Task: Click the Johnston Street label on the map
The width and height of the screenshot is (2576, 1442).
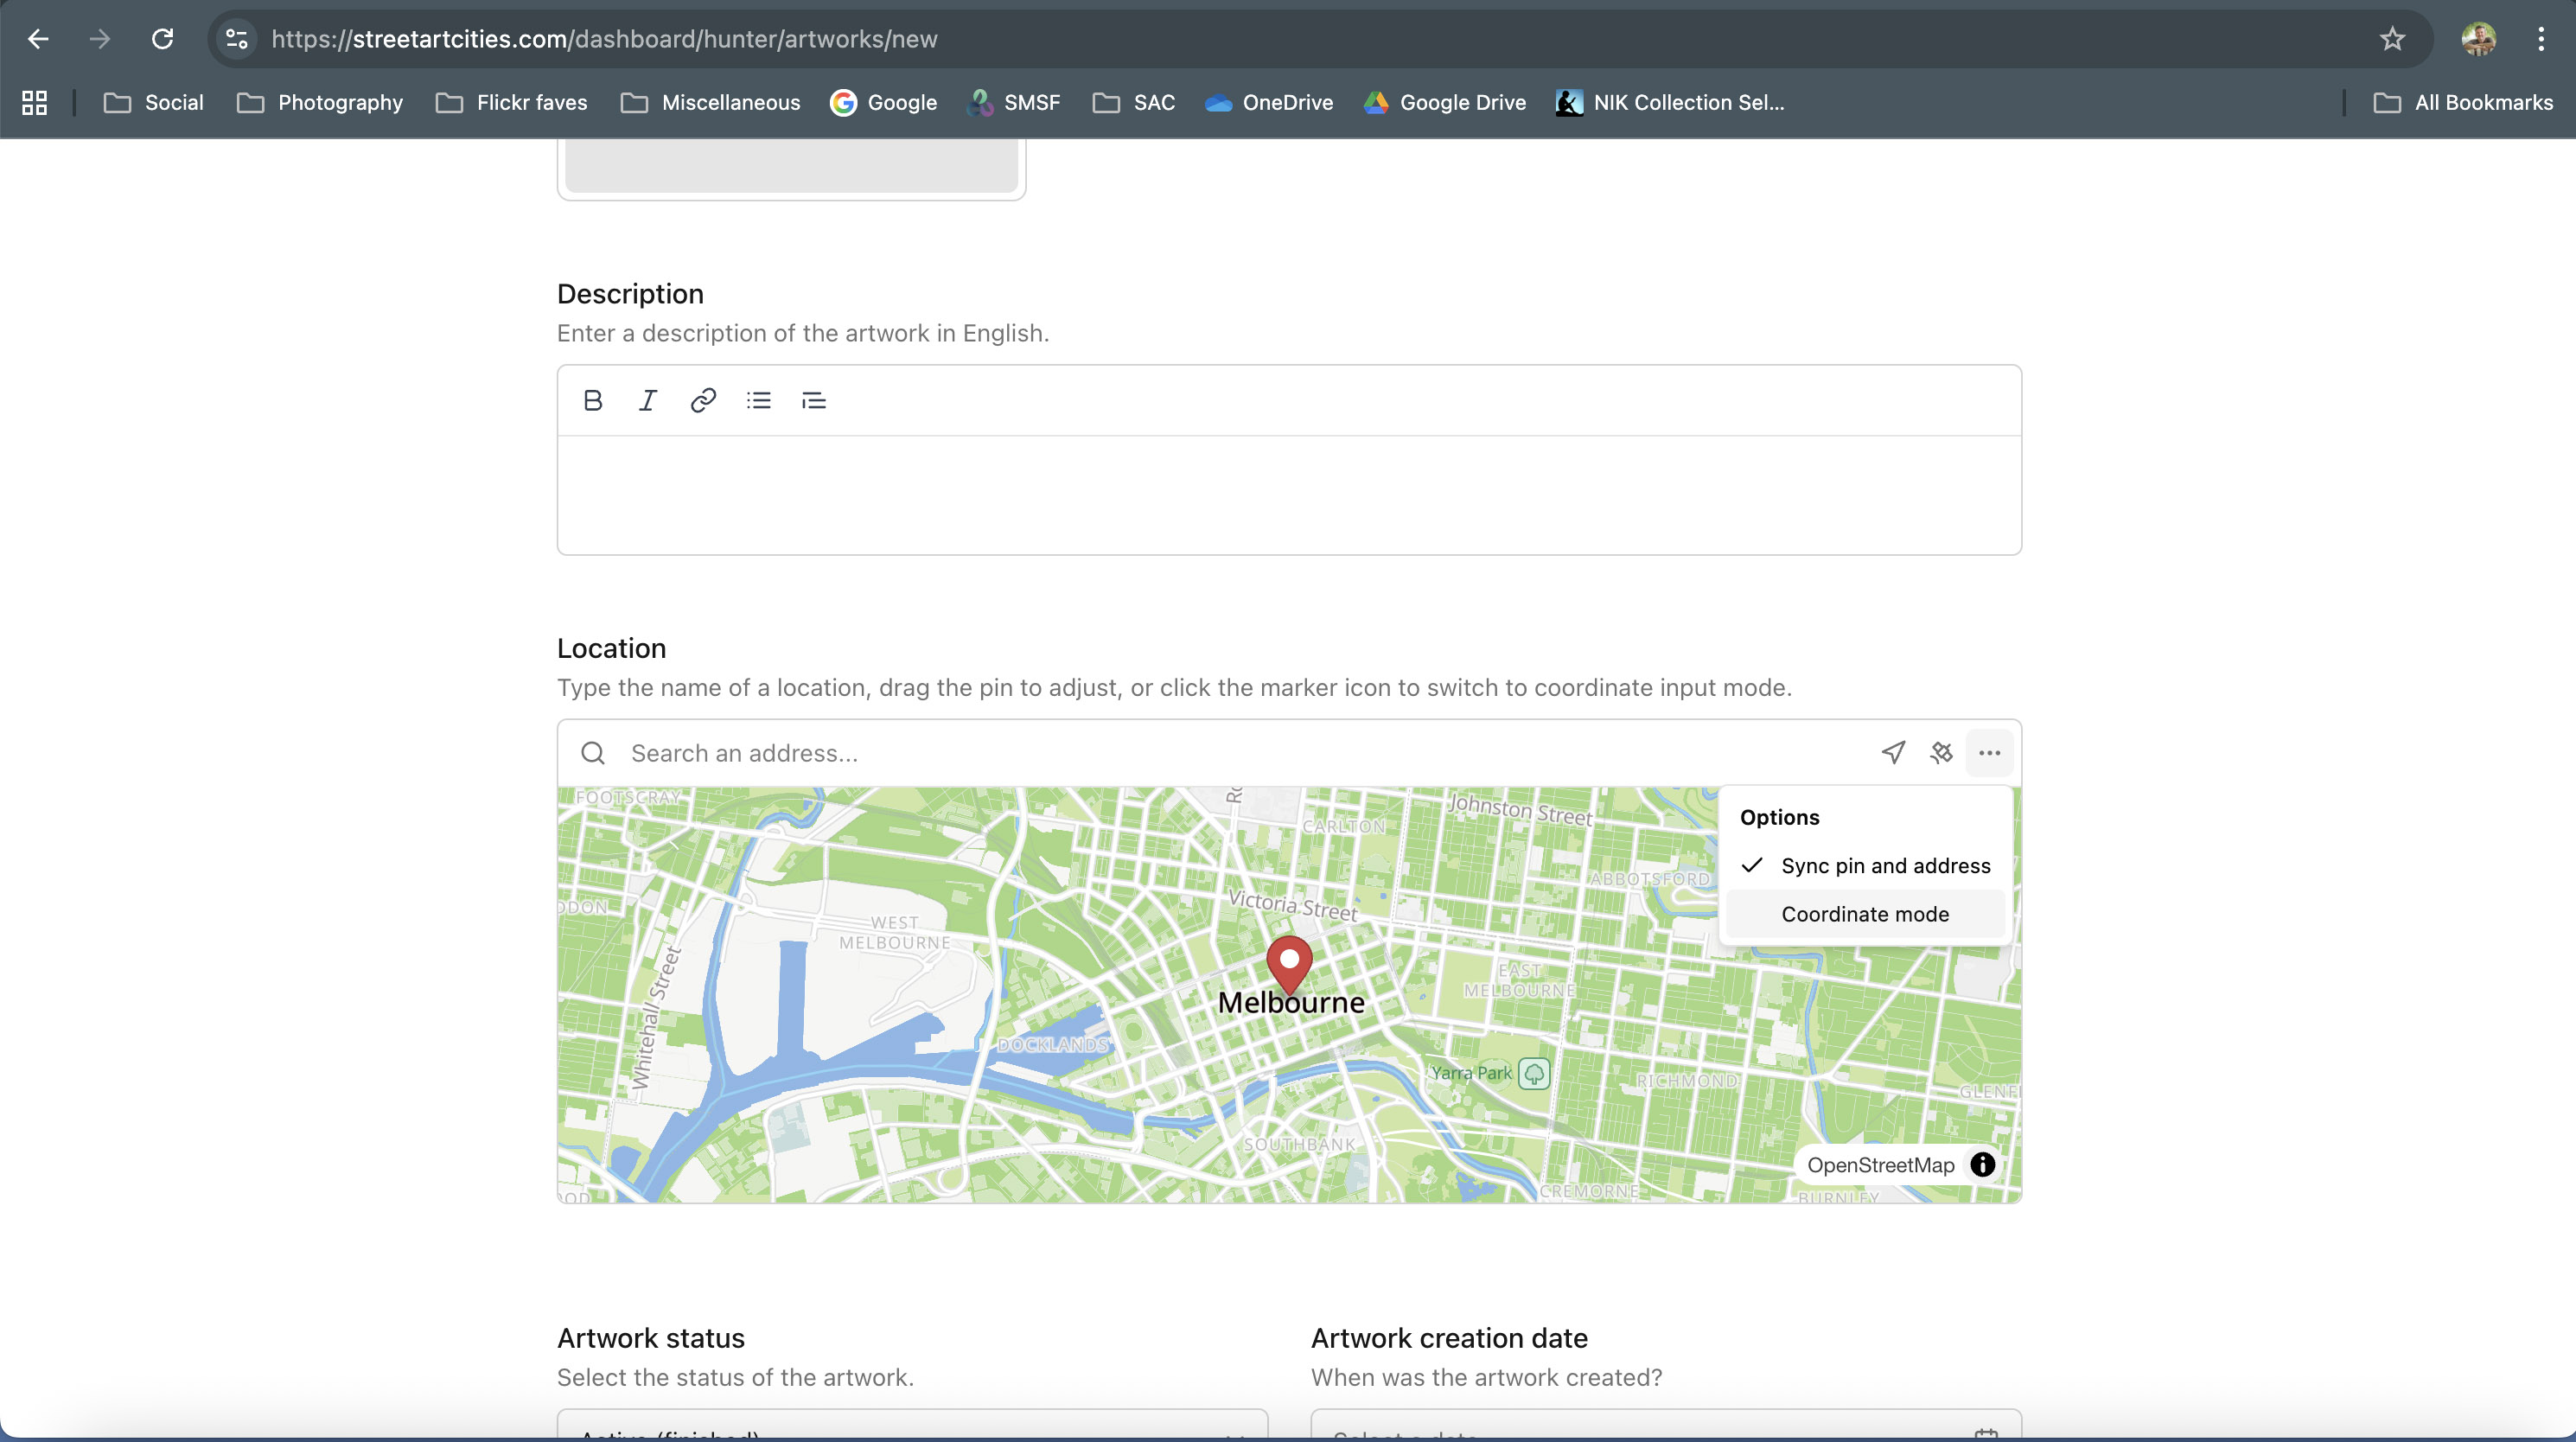Action: 1520,810
